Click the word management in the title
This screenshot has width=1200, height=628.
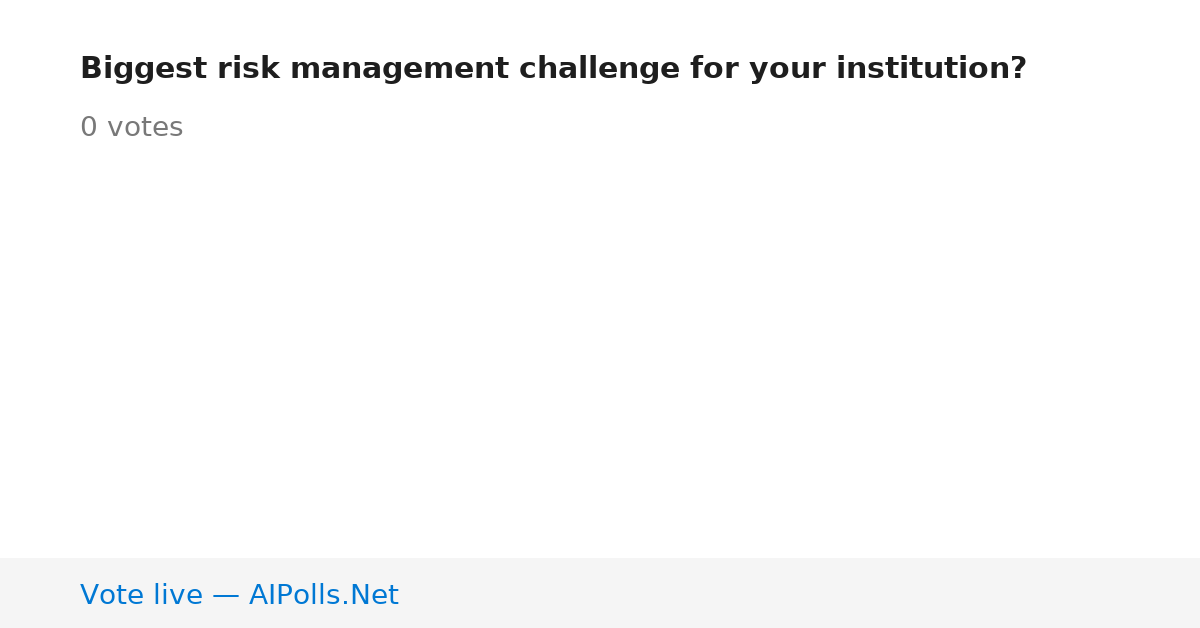pos(399,69)
